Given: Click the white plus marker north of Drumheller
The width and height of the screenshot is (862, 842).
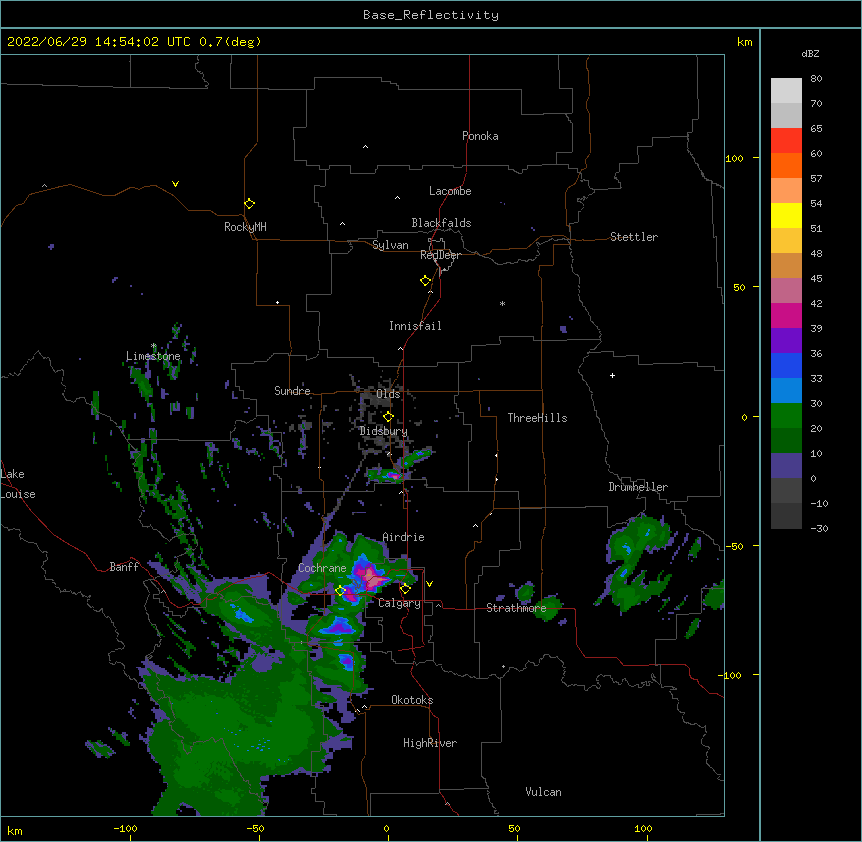Looking at the screenshot, I should (x=612, y=375).
